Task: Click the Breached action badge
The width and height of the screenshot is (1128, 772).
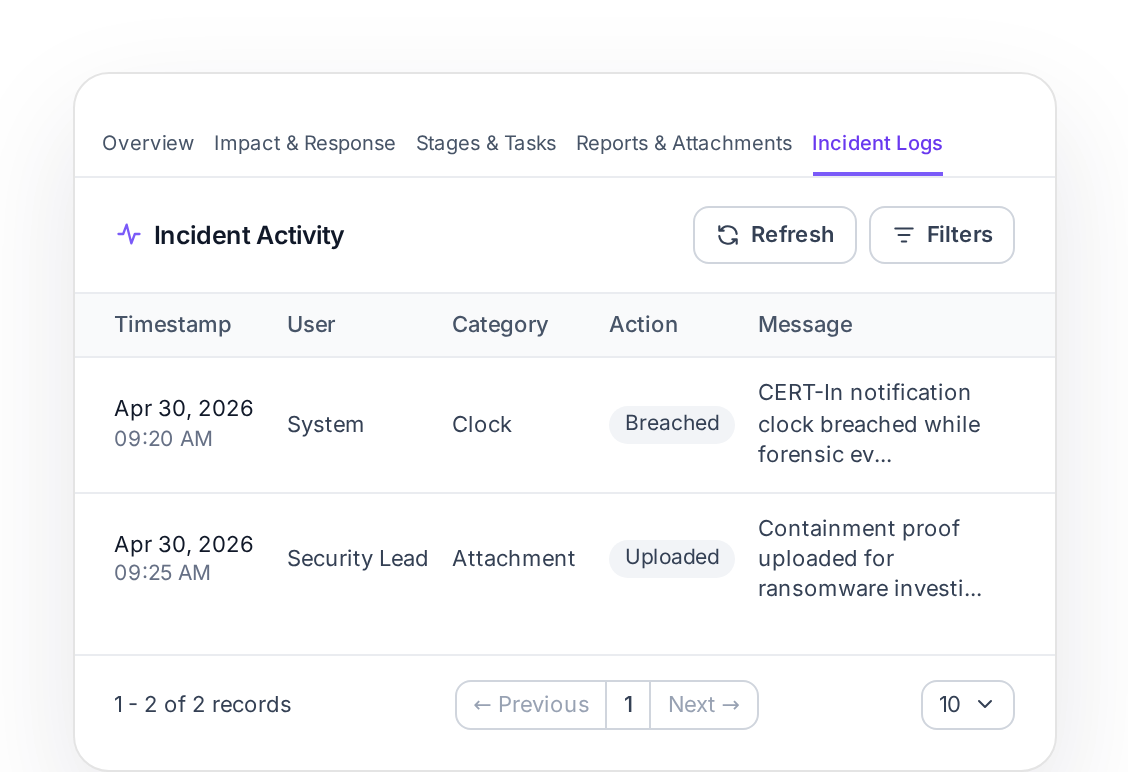Action: click(x=672, y=424)
